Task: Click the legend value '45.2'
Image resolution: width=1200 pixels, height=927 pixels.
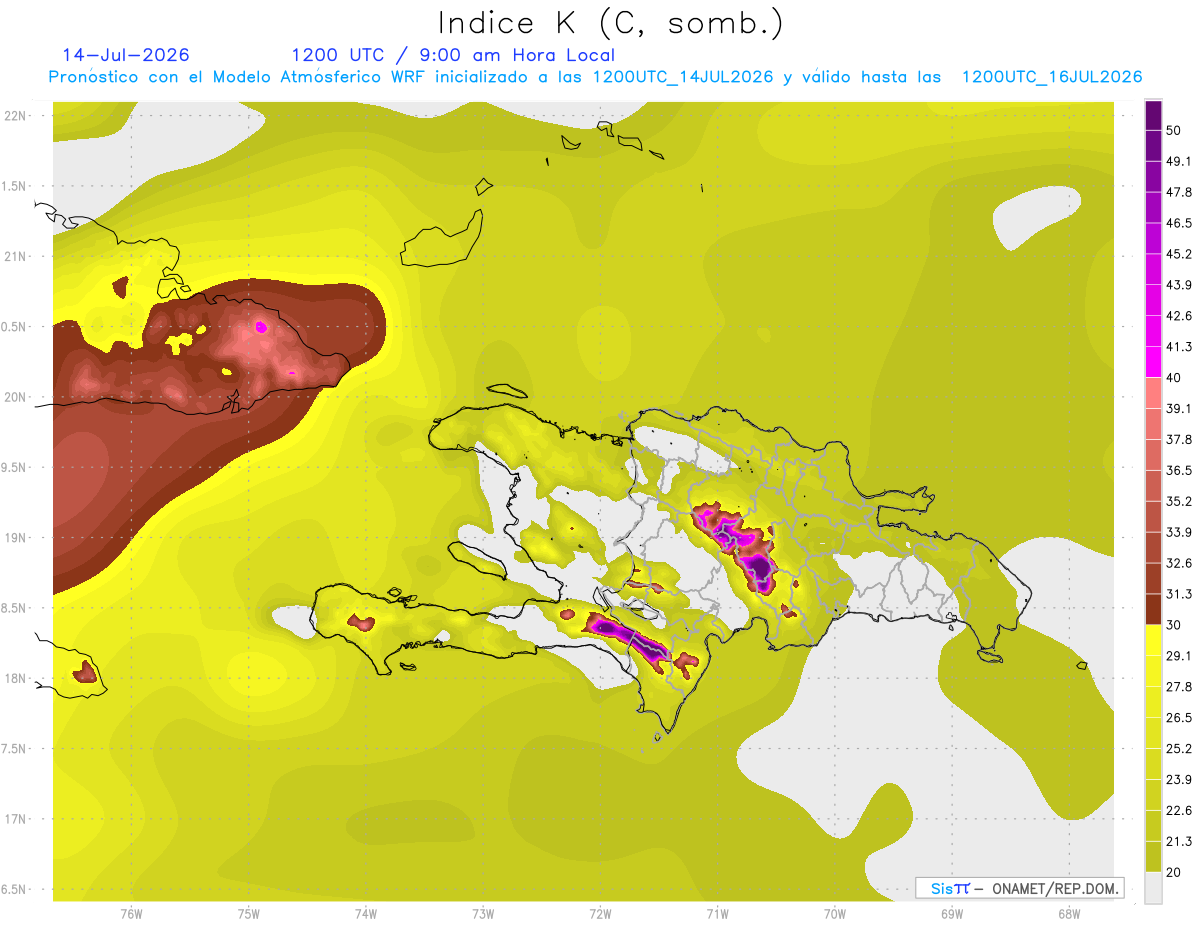Action: click(x=1178, y=254)
